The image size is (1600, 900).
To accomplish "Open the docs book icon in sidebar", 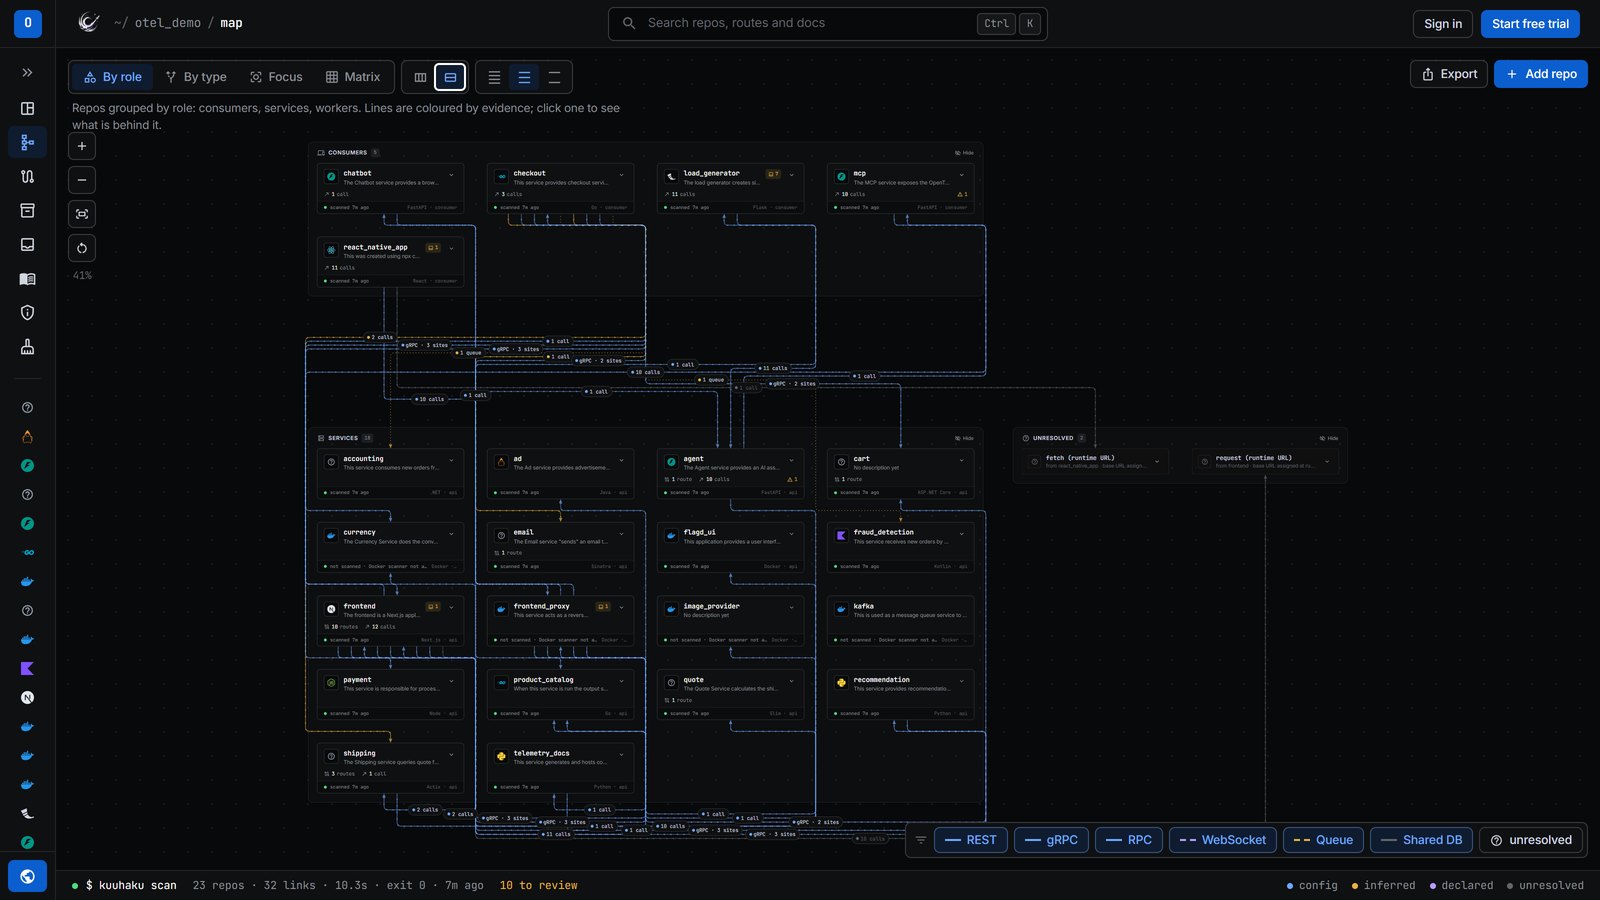I will click(x=27, y=279).
